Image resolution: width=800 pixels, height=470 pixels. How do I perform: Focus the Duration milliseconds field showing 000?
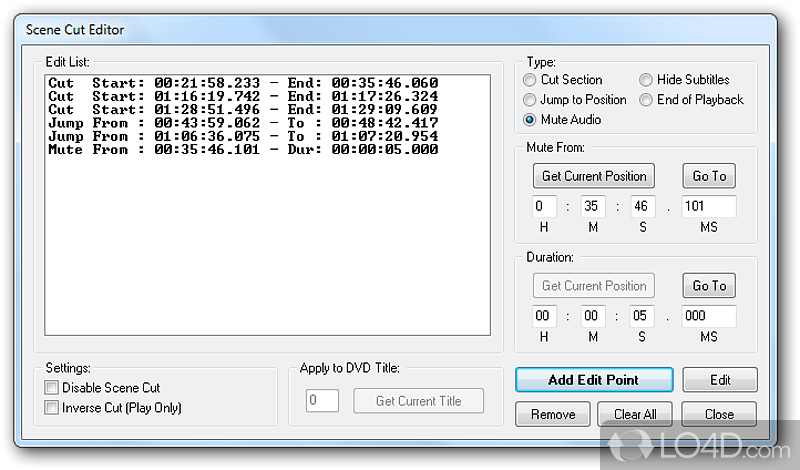coord(709,316)
